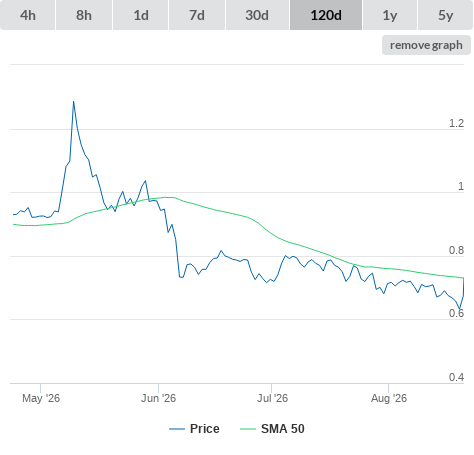This screenshot has width=474, height=455.
Task: Toggle the Price series legend label
Action: 205,429
